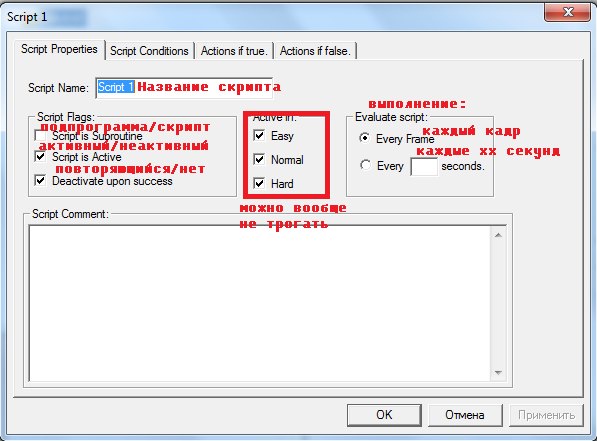Uncheck the Hard difficulty checkbox

tap(259, 183)
